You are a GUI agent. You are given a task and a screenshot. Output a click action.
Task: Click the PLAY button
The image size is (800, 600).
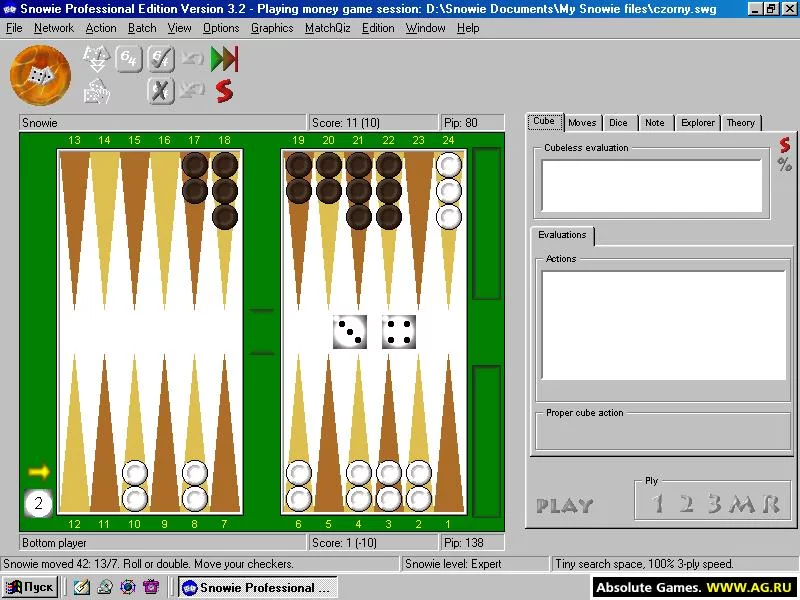point(564,506)
